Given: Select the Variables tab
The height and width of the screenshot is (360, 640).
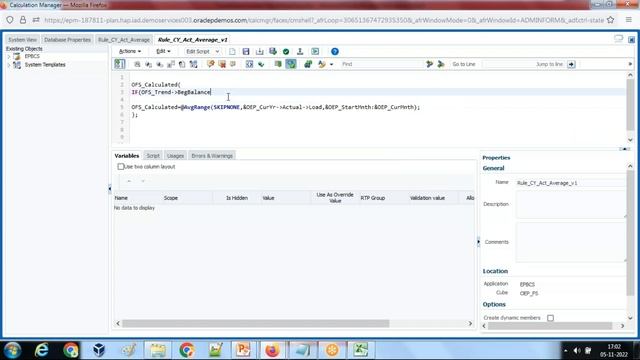Looking at the screenshot, I should point(127,156).
